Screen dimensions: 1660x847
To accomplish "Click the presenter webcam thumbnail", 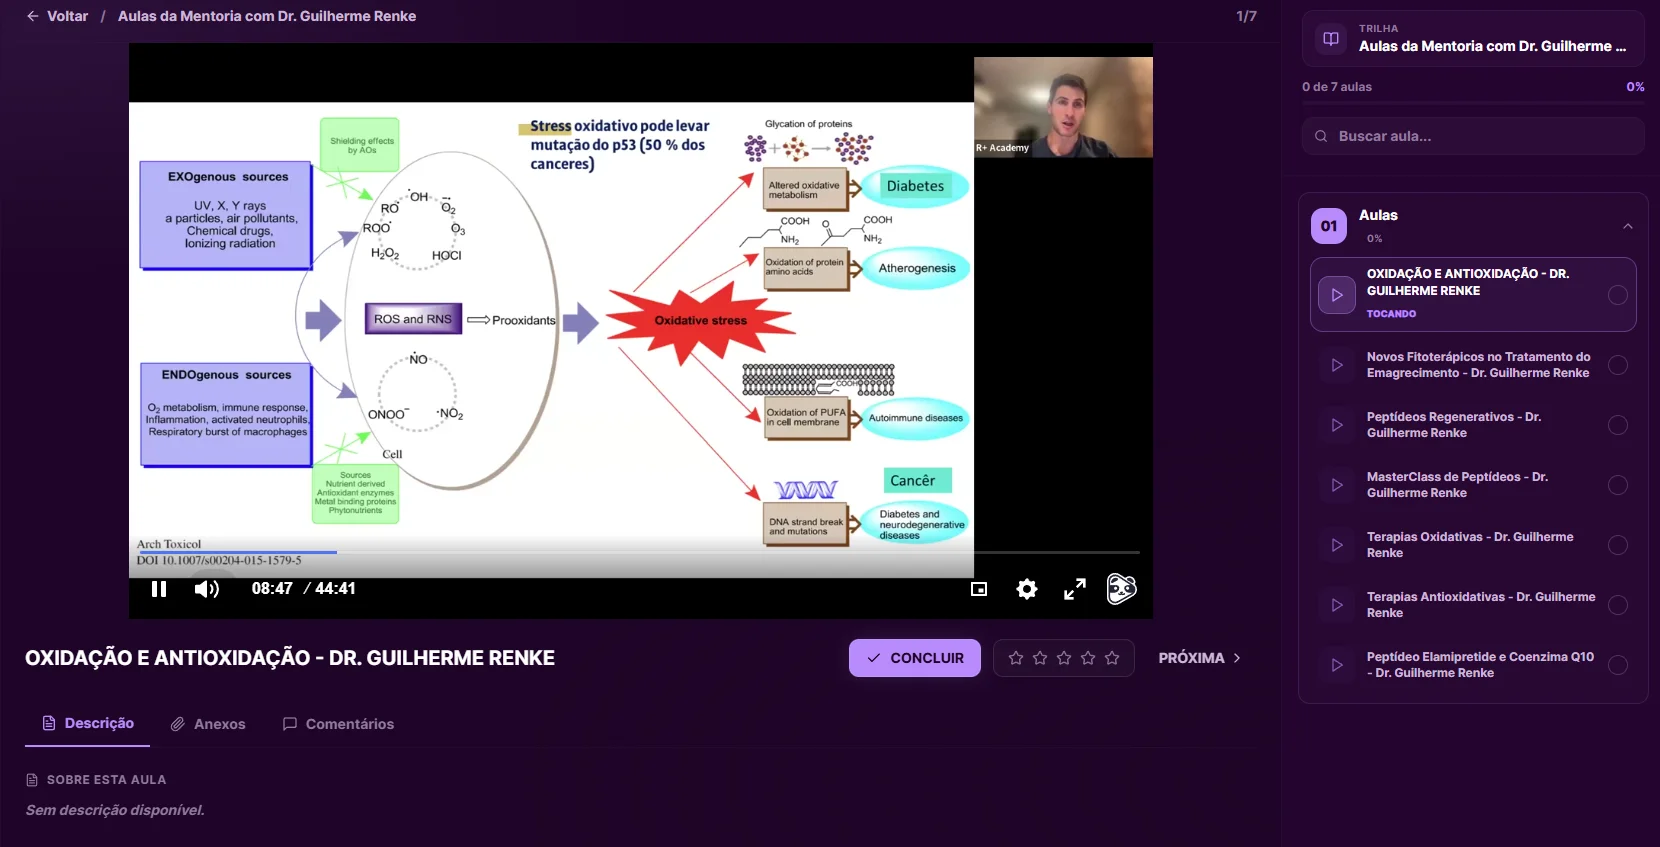I will click(x=1063, y=107).
